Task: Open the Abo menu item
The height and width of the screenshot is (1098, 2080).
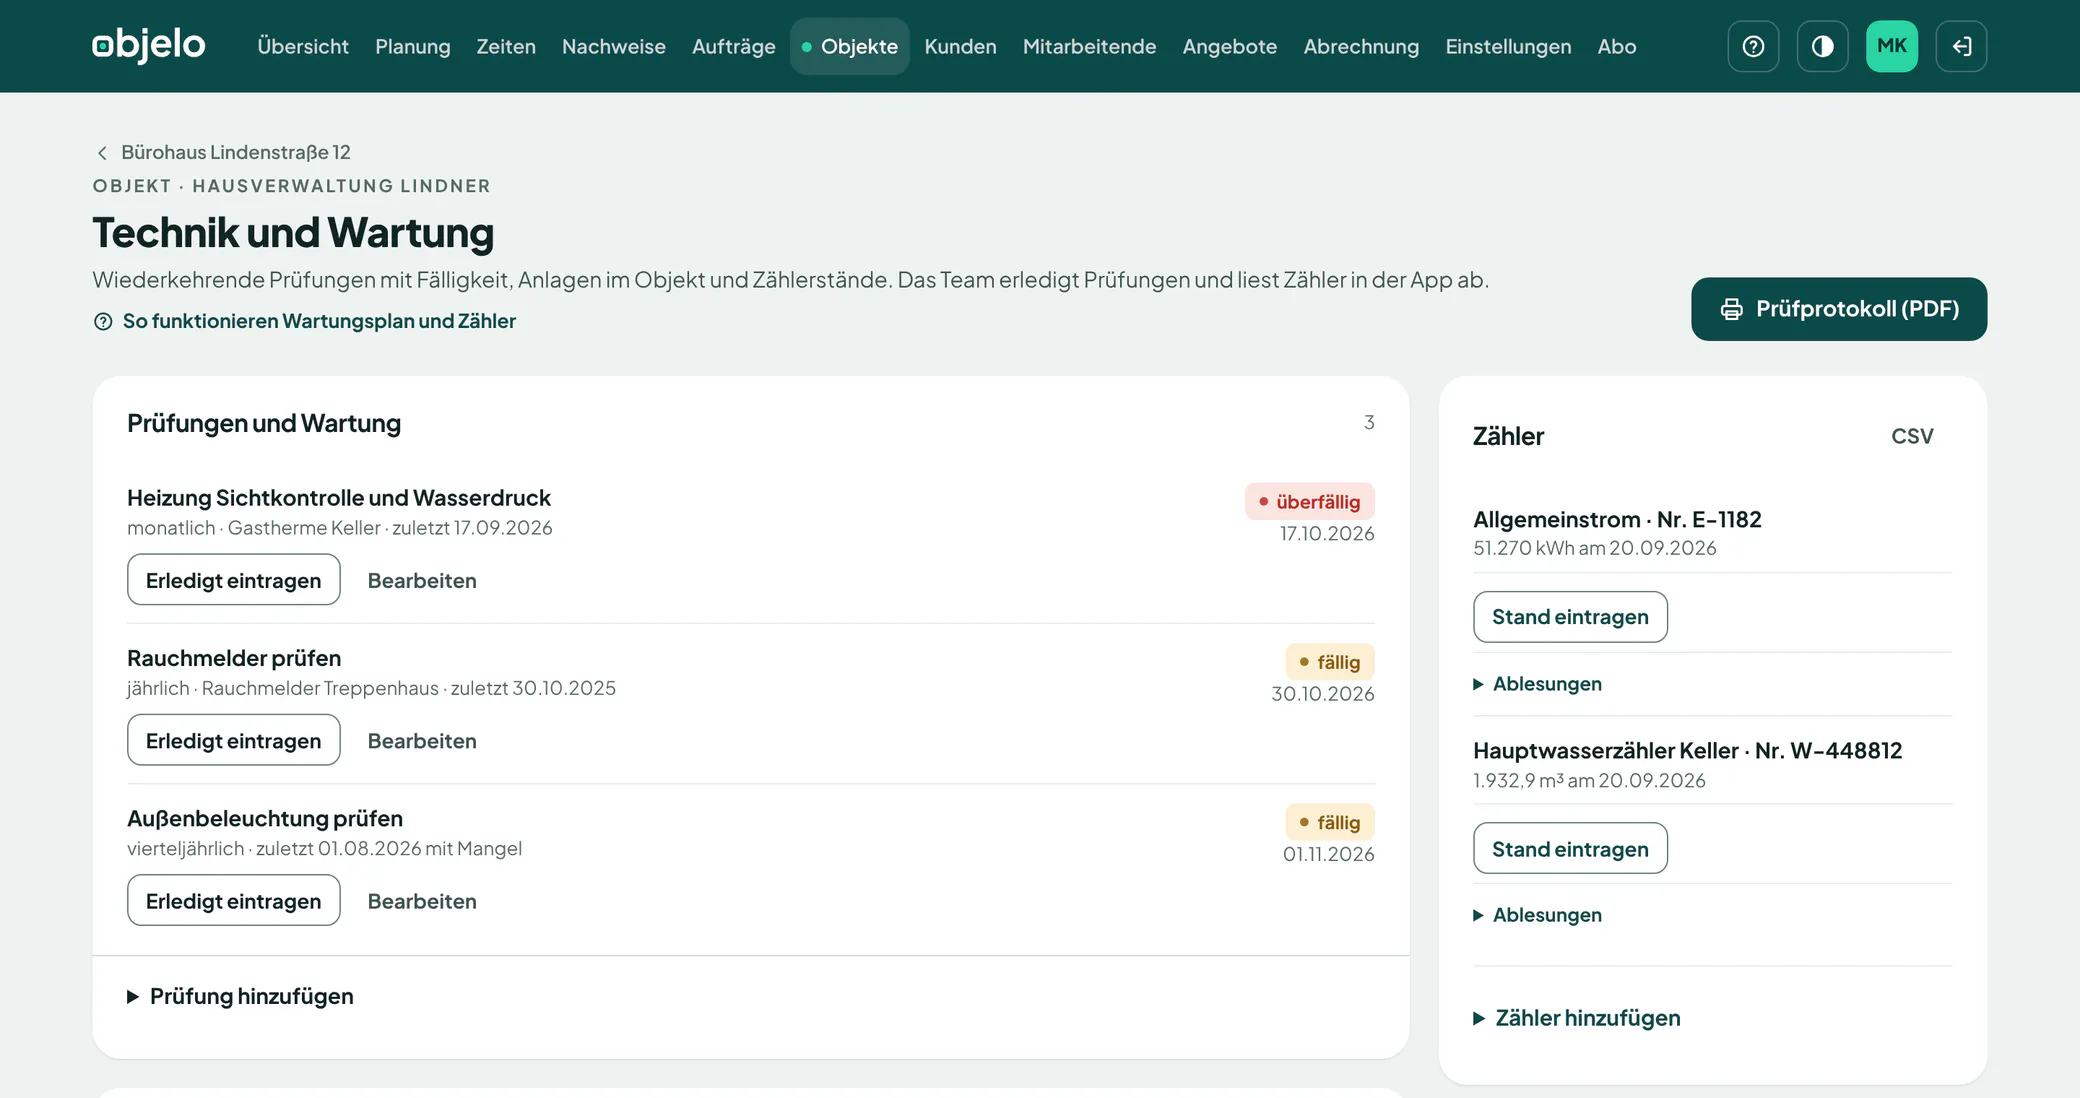Action: [x=1617, y=46]
